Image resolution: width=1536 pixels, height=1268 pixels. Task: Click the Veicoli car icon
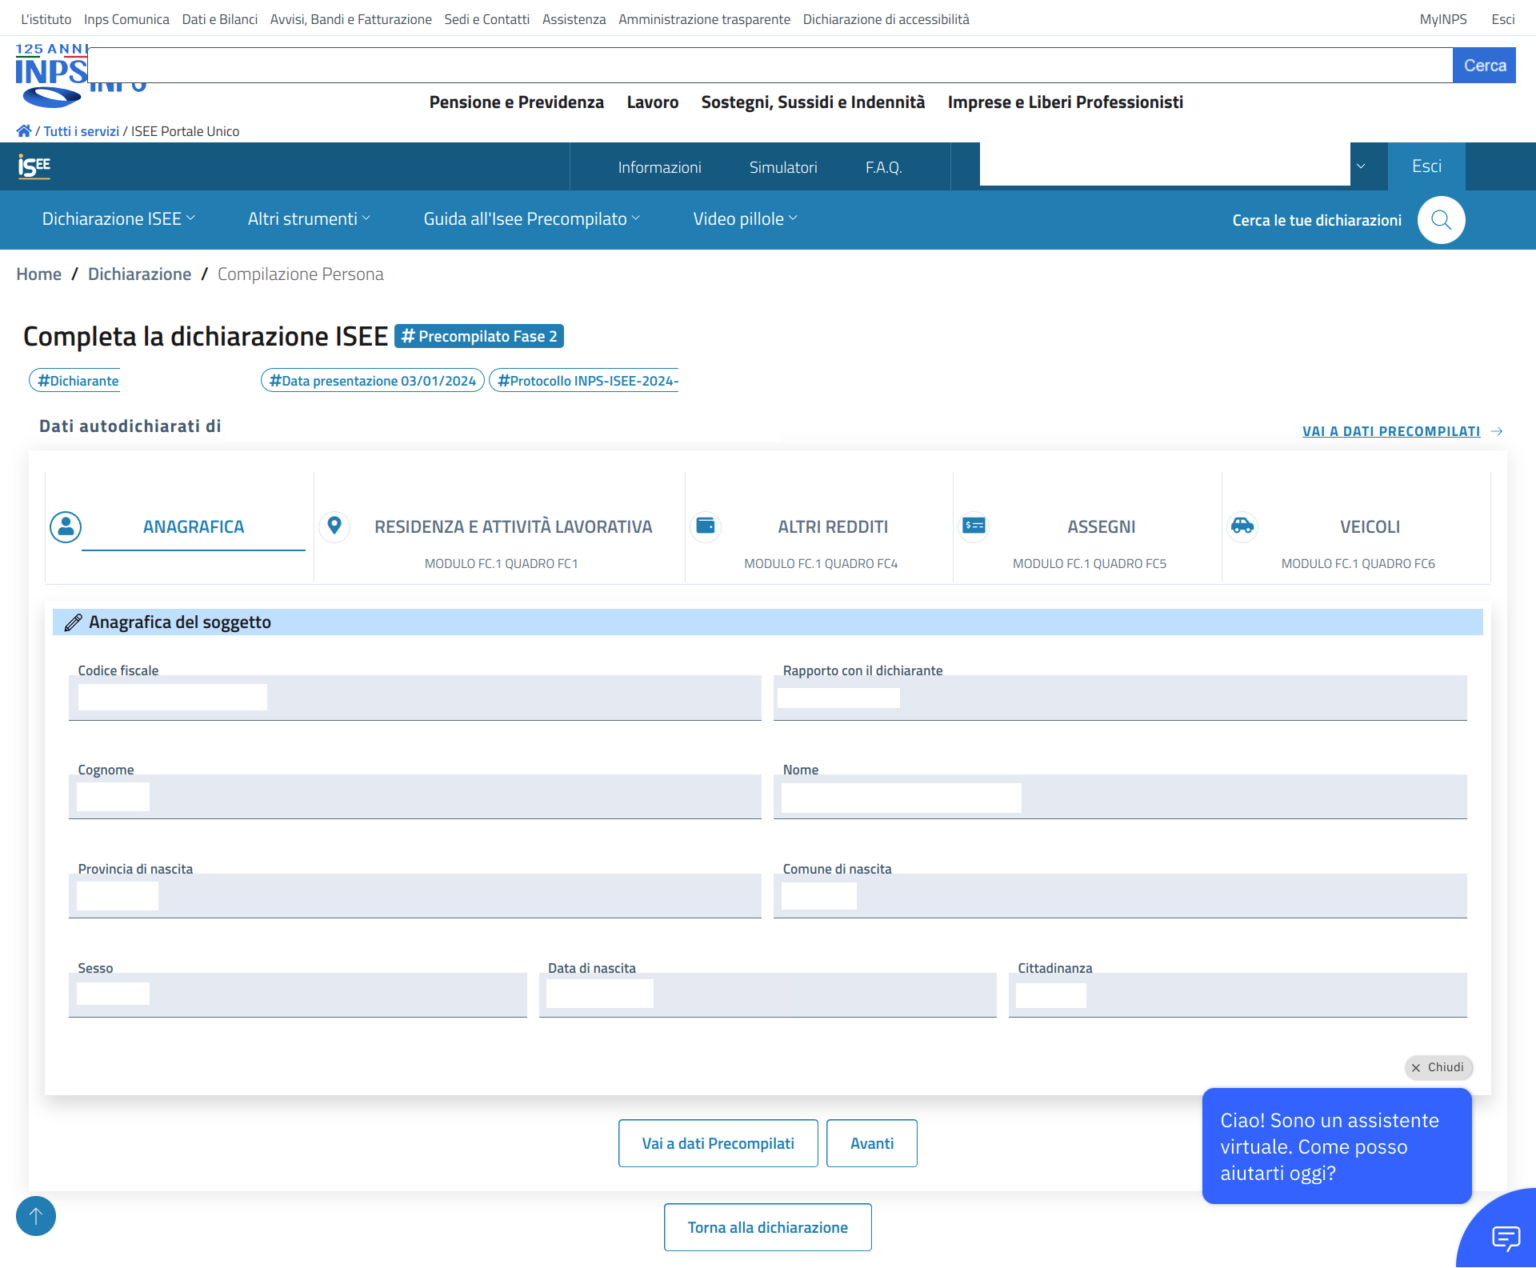tap(1243, 526)
